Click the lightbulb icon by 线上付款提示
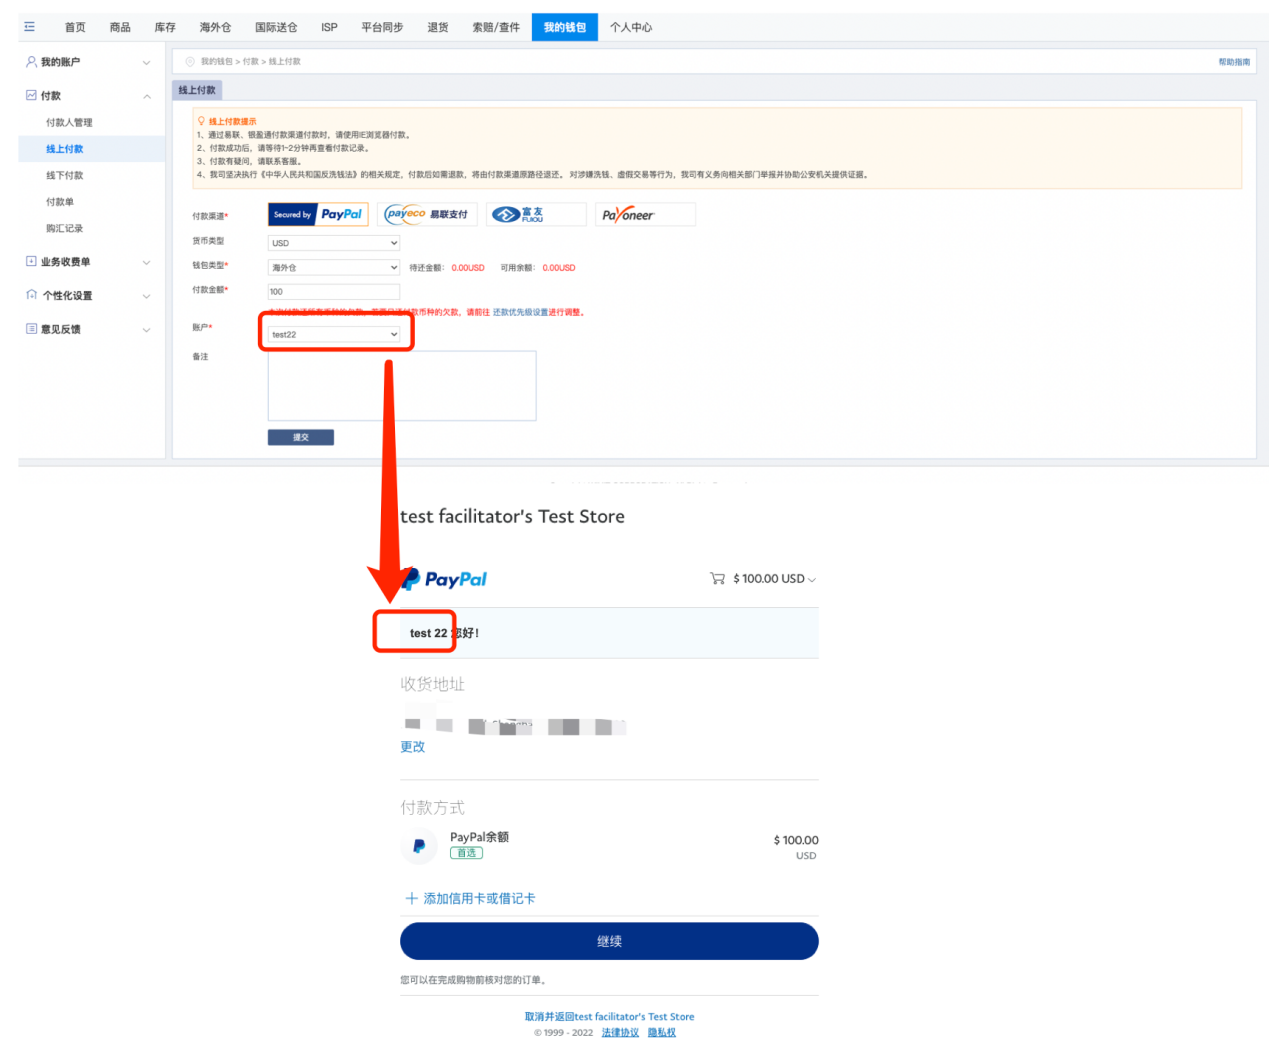 click(201, 121)
